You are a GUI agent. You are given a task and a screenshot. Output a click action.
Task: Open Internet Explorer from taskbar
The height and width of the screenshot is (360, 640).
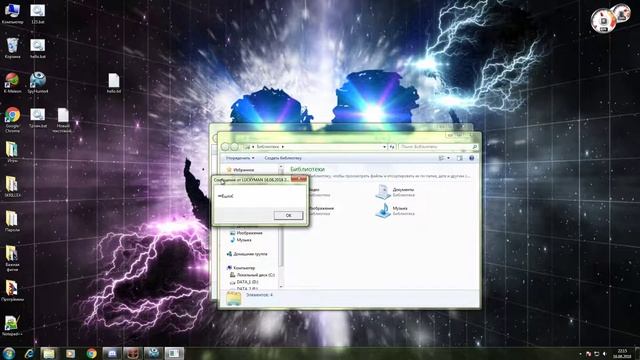[29, 353]
